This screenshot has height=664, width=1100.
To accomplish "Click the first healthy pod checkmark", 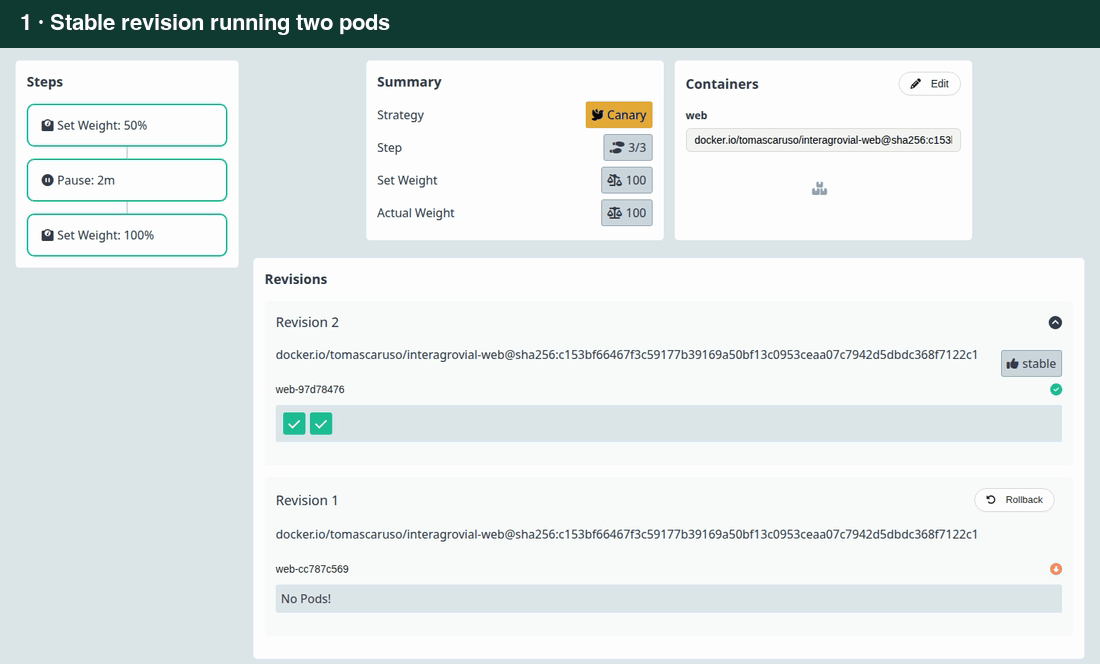I will click(294, 424).
